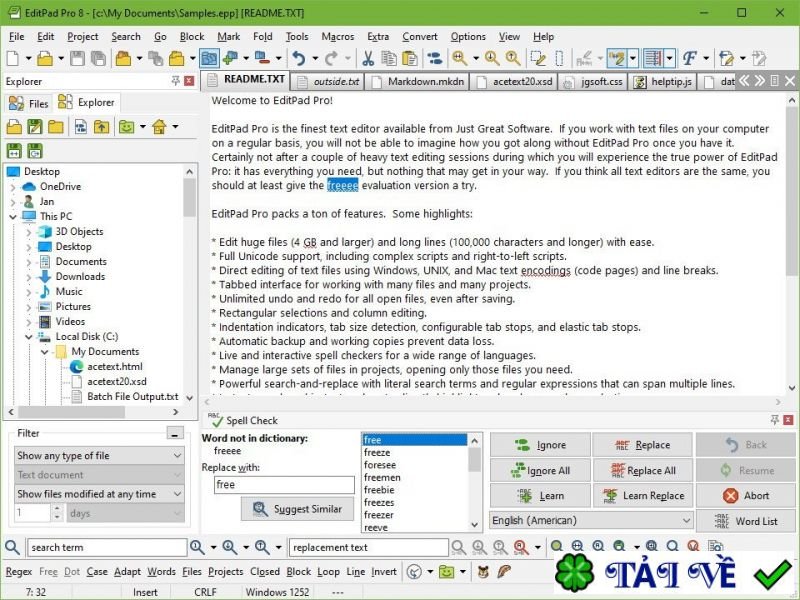Select freeze in the suggestion list

(x=377, y=453)
